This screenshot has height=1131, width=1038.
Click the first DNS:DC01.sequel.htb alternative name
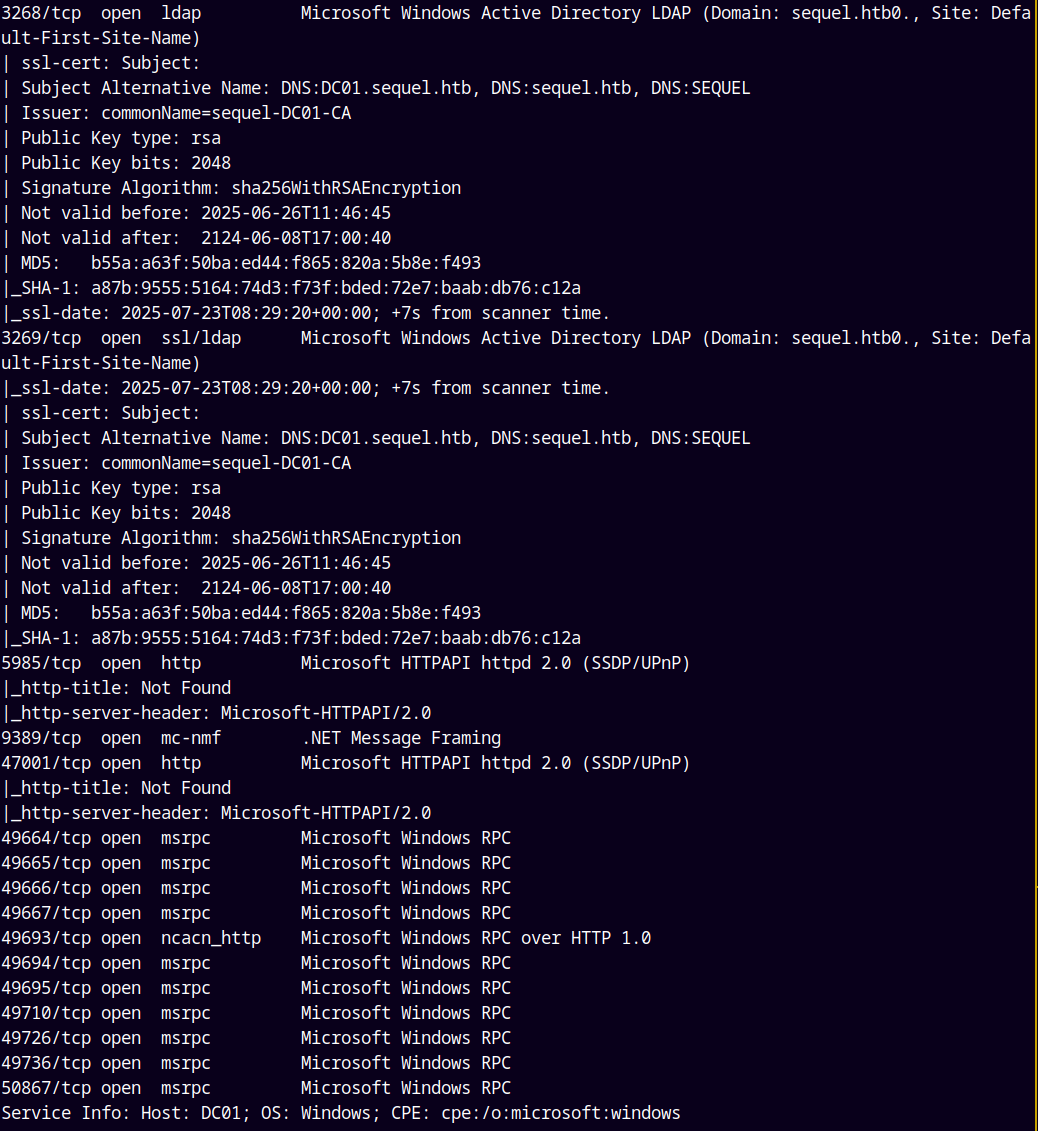click(x=376, y=88)
